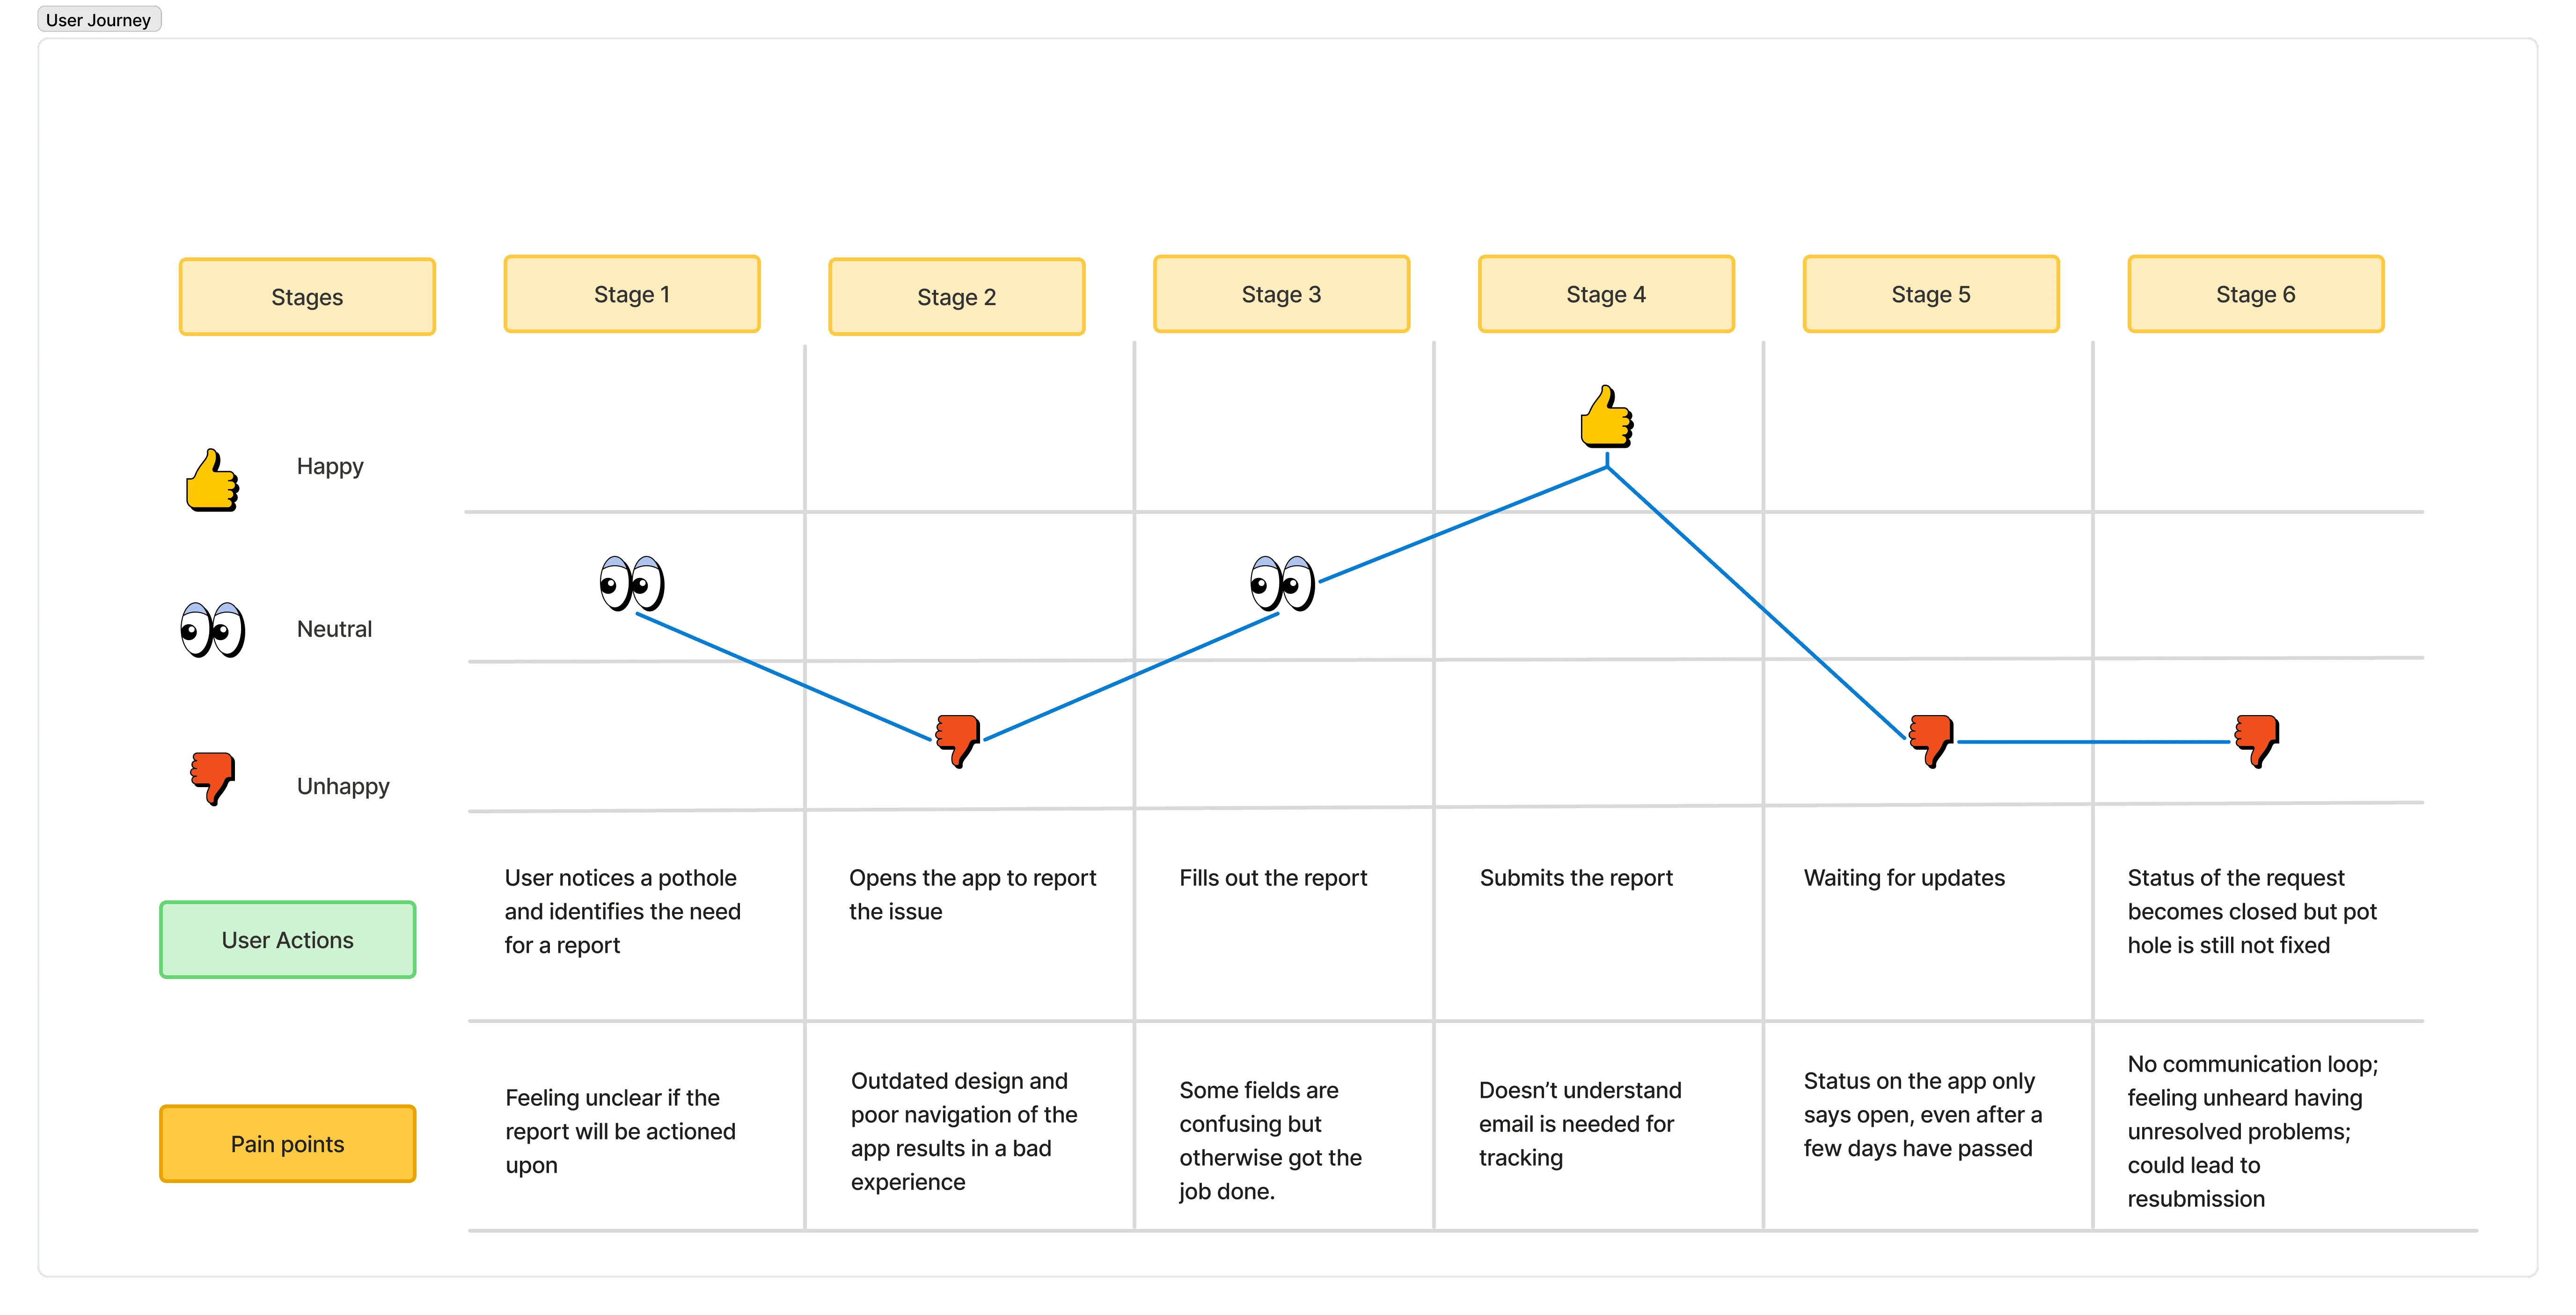Click the thumbs-down icon in Stage 2 column

coord(957,740)
